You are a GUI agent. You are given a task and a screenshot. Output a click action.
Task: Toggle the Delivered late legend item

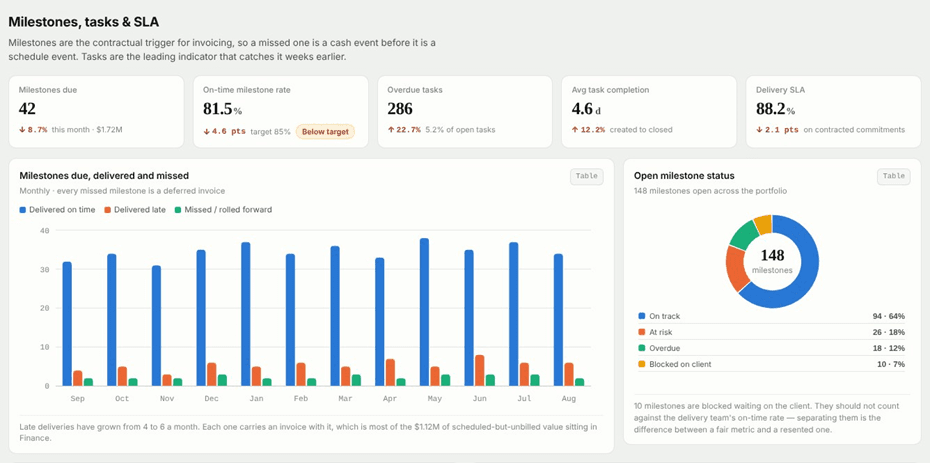click(135, 210)
